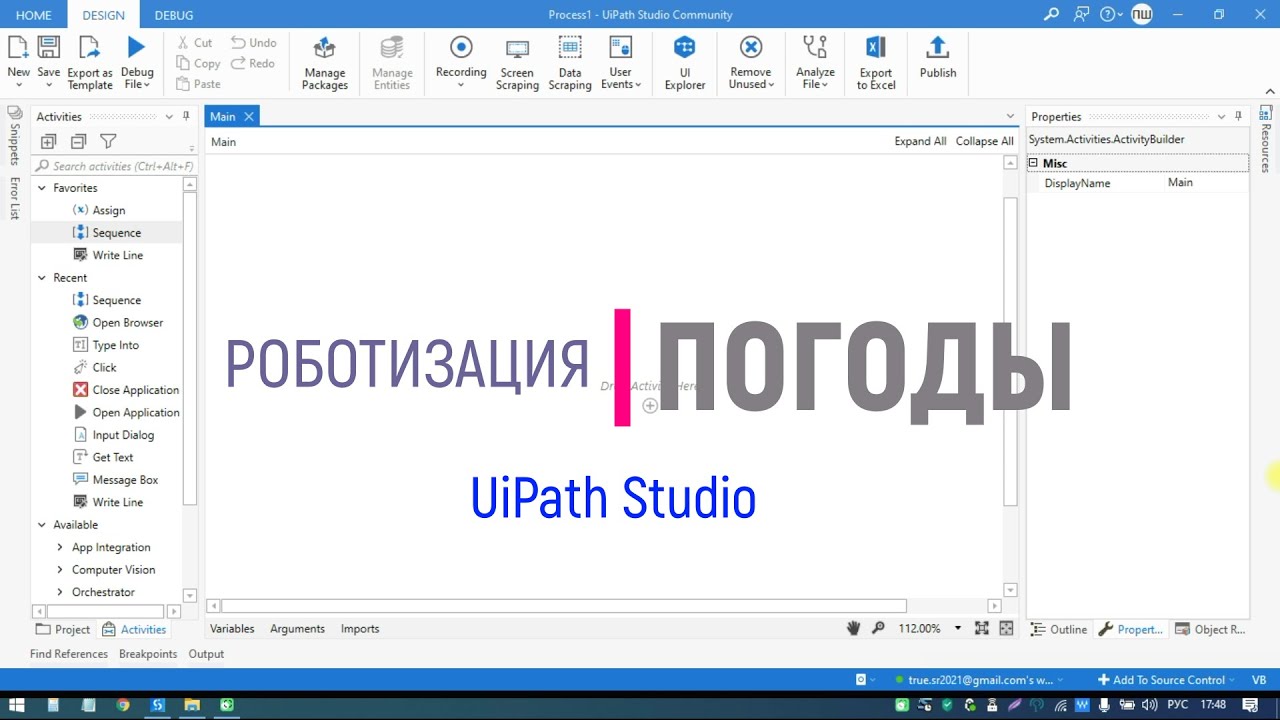The width and height of the screenshot is (1280, 720).
Task: Toggle pan mode hand icon
Action: [x=853, y=628]
